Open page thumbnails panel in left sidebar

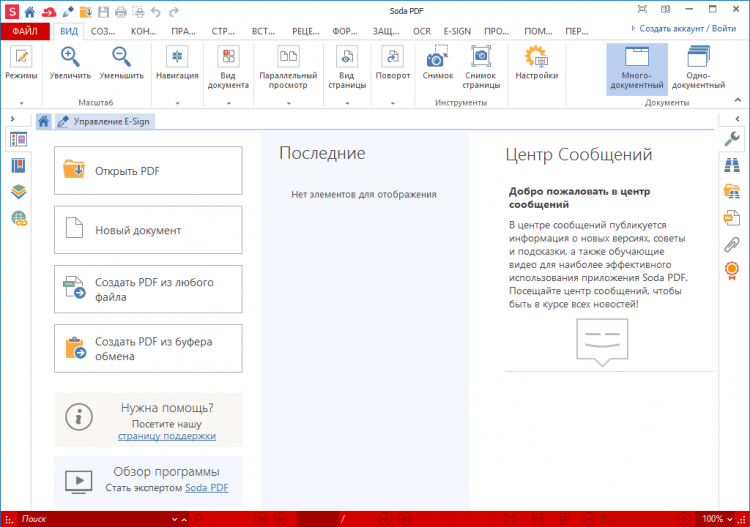pos(19,140)
